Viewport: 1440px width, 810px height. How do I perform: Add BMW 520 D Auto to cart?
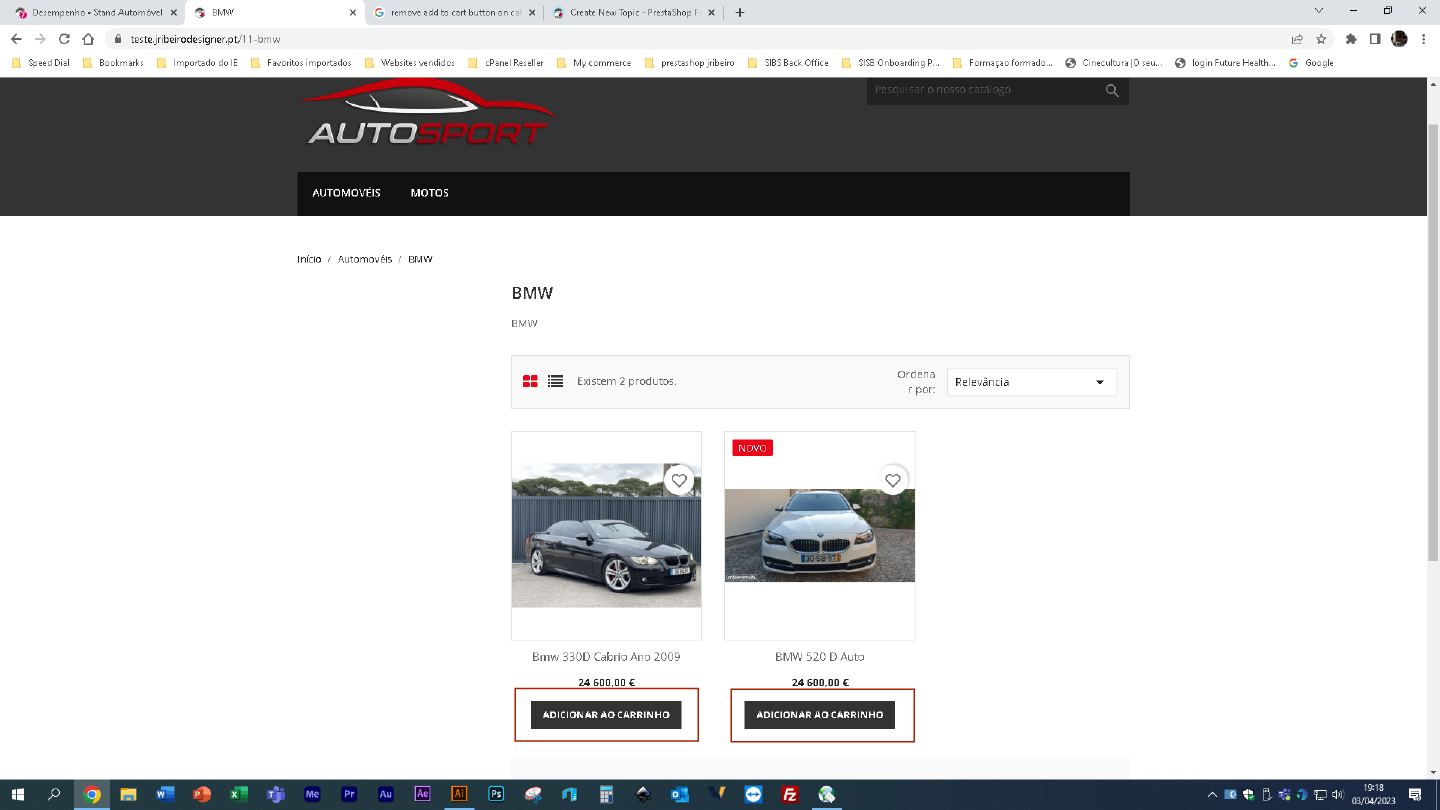pos(820,715)
